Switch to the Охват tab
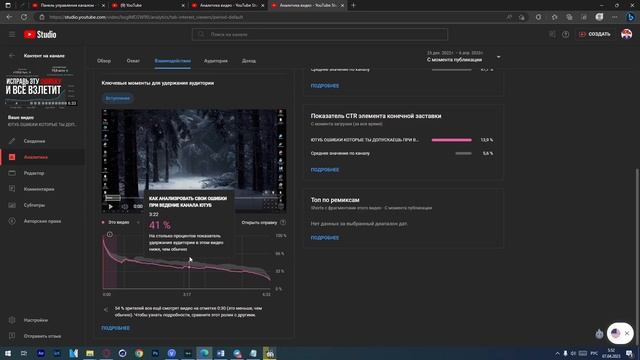This screenshot has height=360, width=640. tap(133, 61)
